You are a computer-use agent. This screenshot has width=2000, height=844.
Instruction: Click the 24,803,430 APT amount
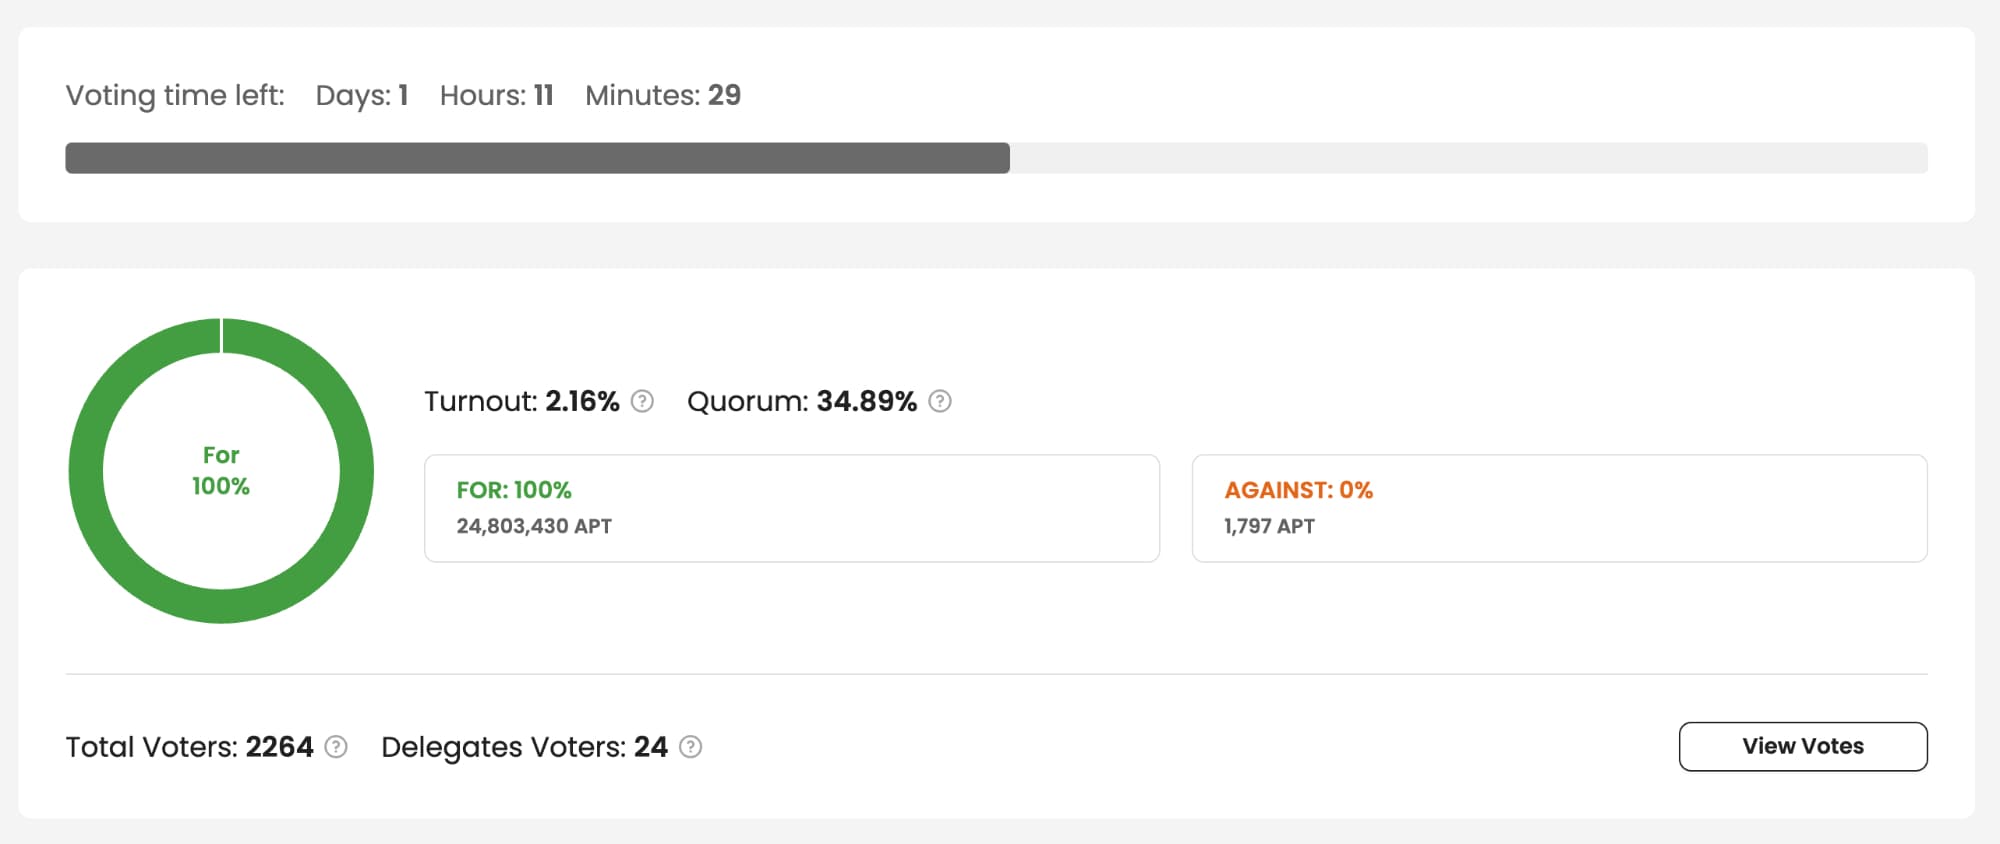coord(534,526)
